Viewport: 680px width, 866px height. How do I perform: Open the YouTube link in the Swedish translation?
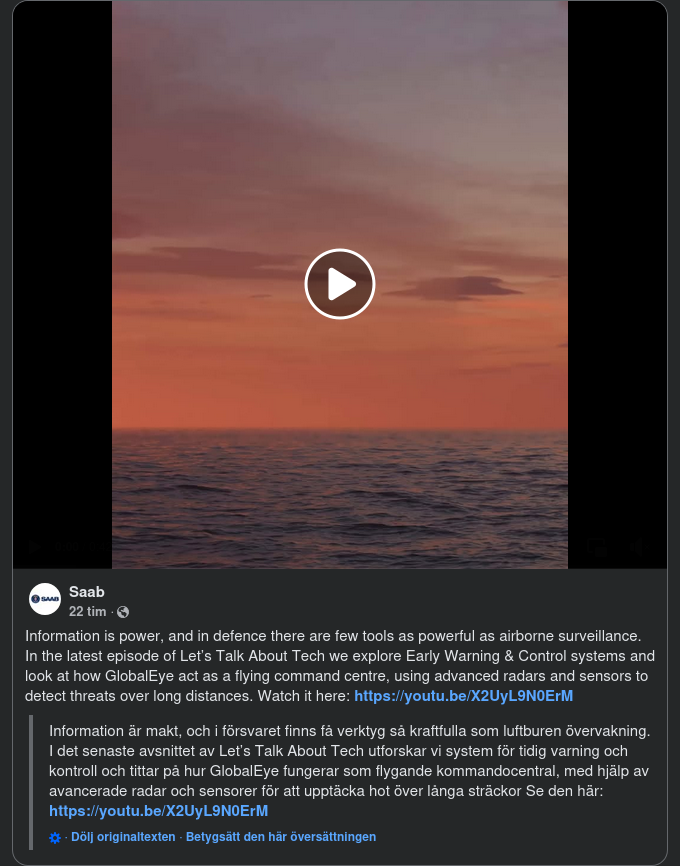pyautogui.click(x=159, y=811)
